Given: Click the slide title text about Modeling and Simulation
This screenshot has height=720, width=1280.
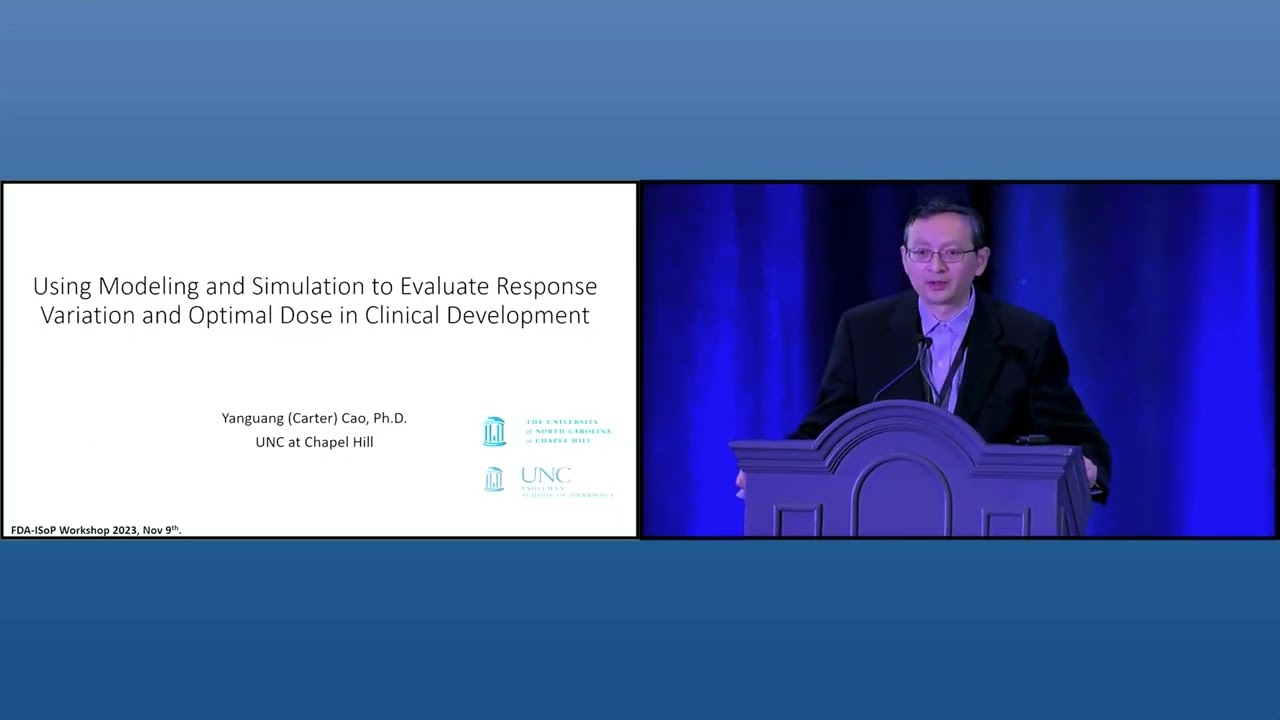Looking at the screenshot, I should coord(315,300).
